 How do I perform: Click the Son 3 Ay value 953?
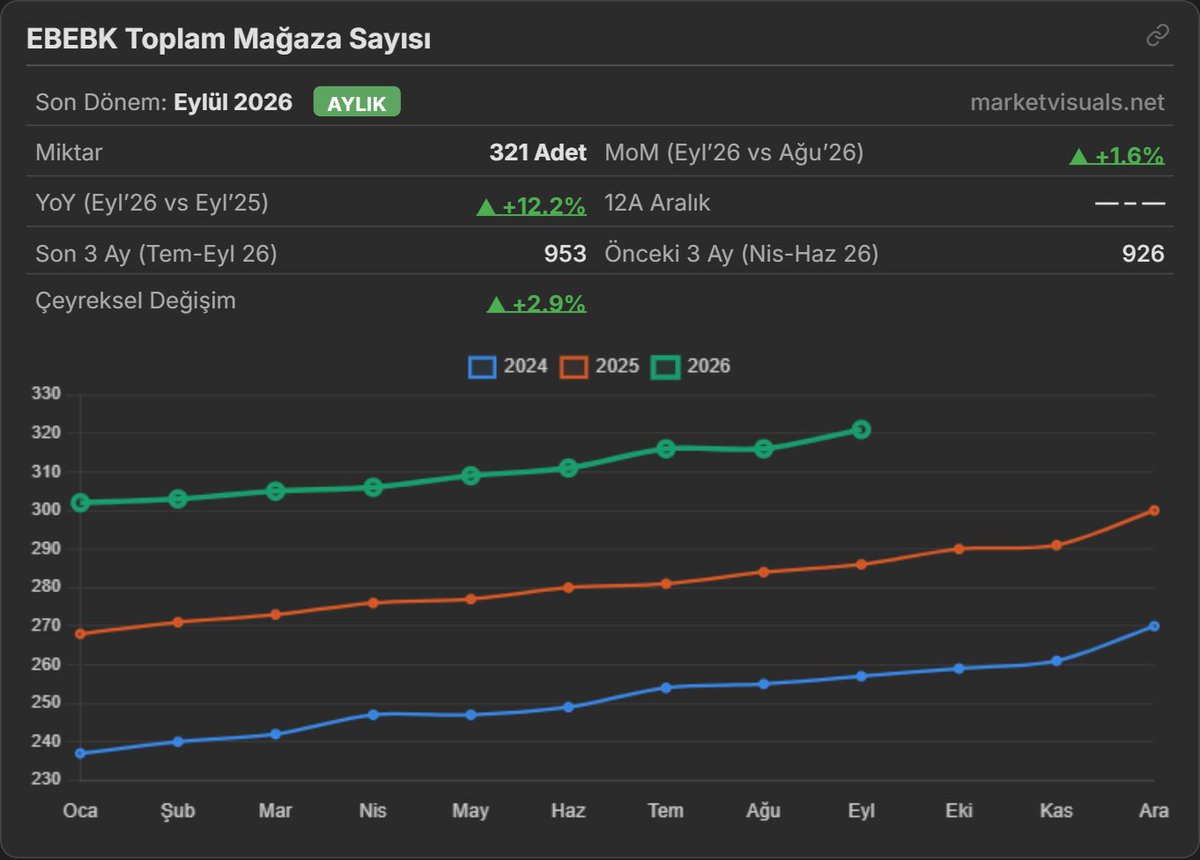tap(565, 254)
